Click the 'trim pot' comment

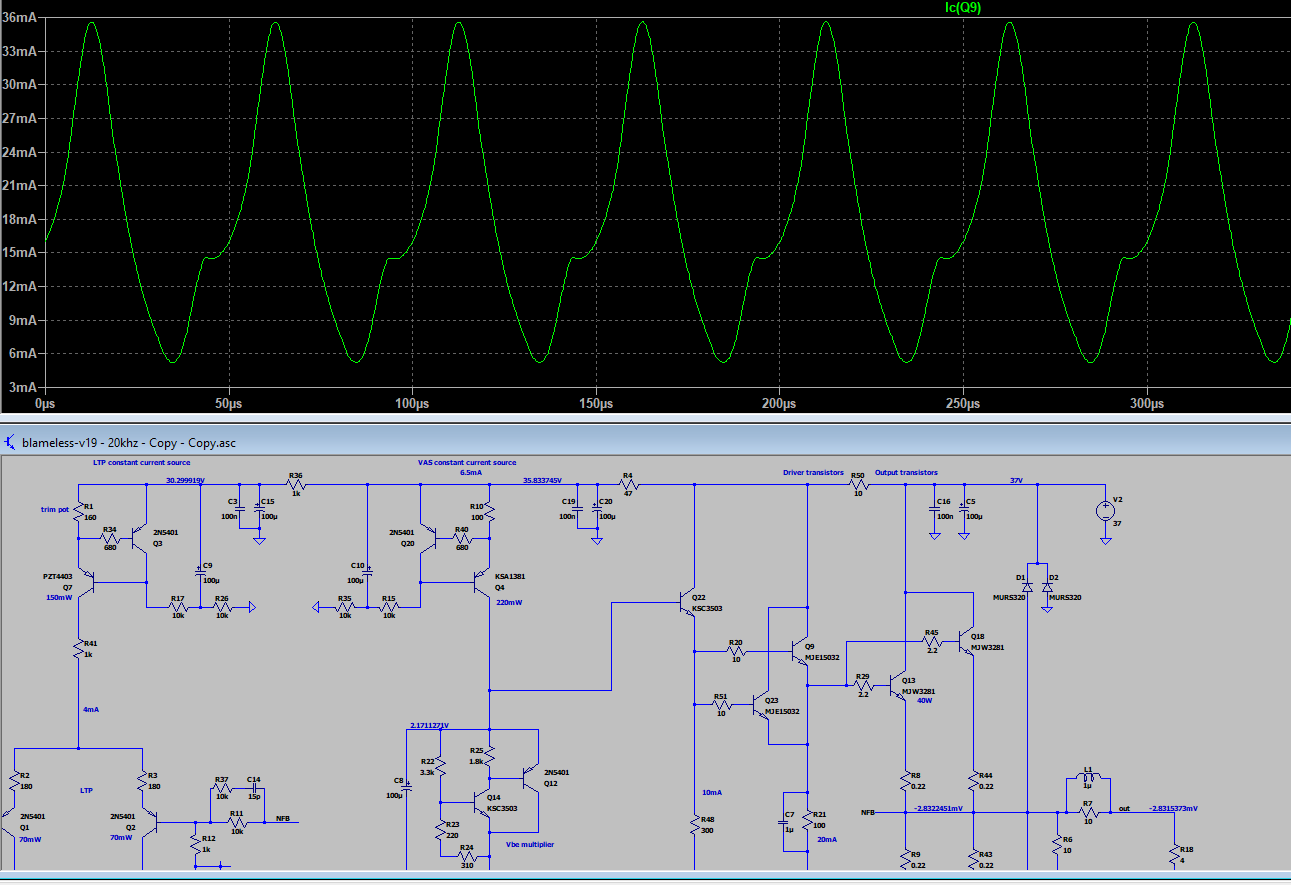(x=56, y=509)
